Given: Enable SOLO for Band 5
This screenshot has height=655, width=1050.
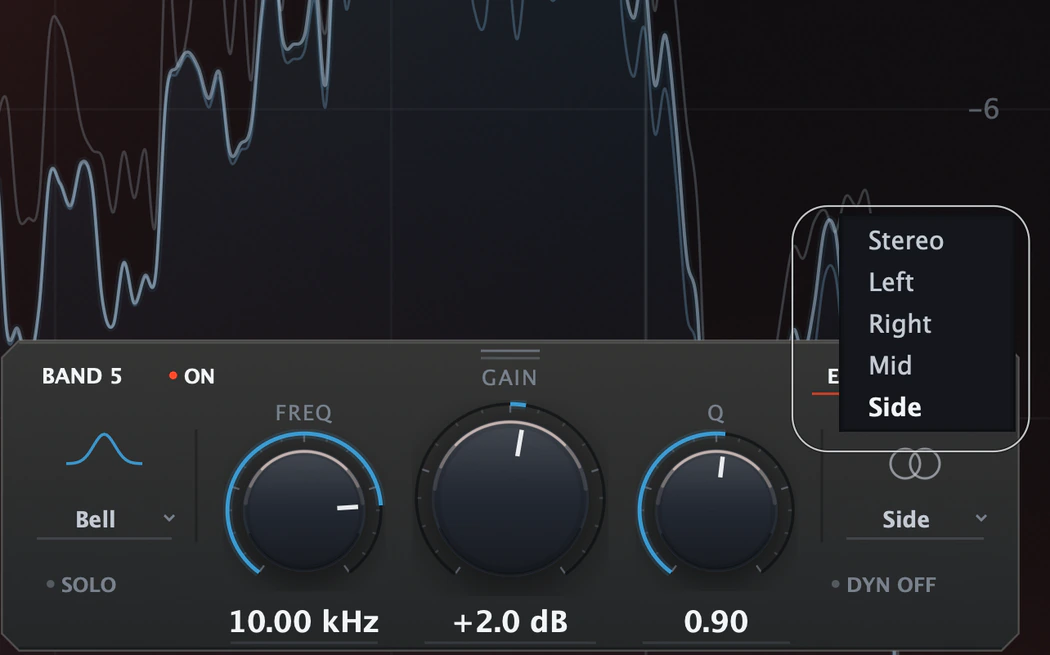Looking at the screenshot, I should pyautogui.click(x=81, y=585).
